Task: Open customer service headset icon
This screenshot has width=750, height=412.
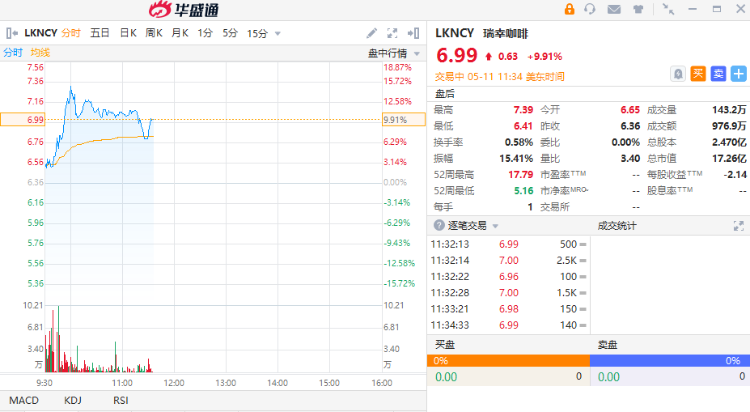Action: (590, 10)
